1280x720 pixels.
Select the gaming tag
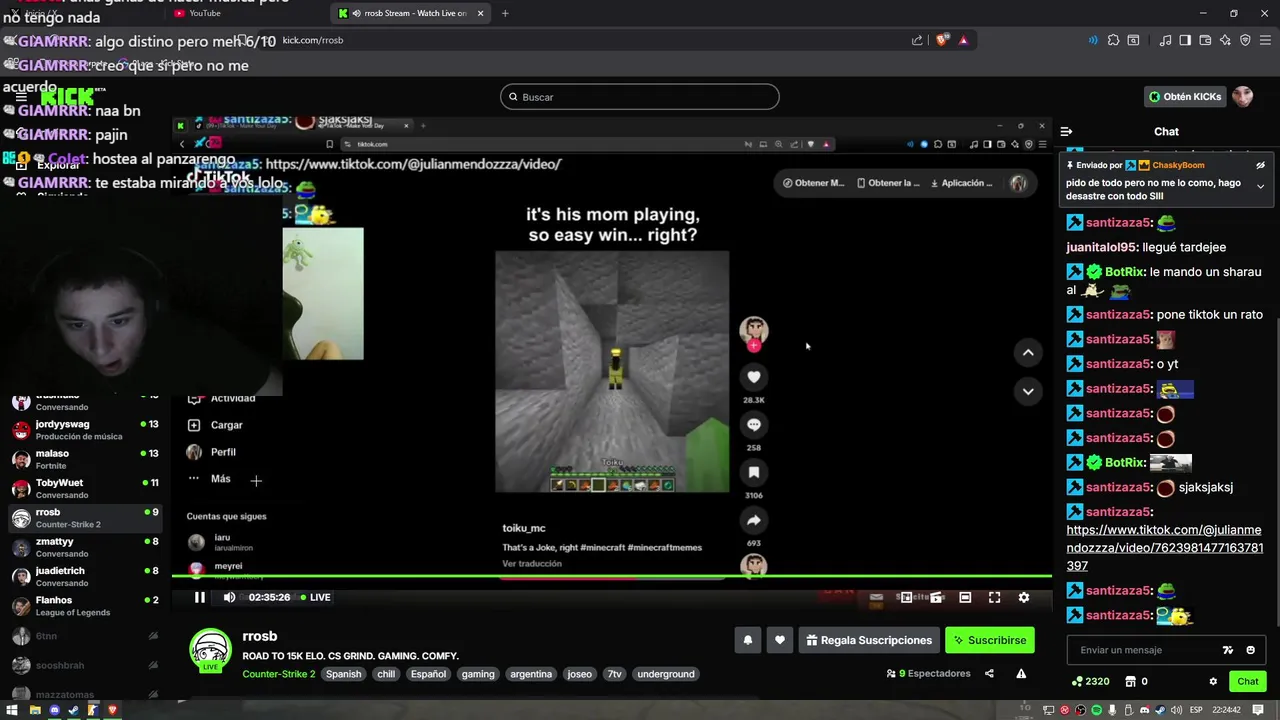pos(478,674)
